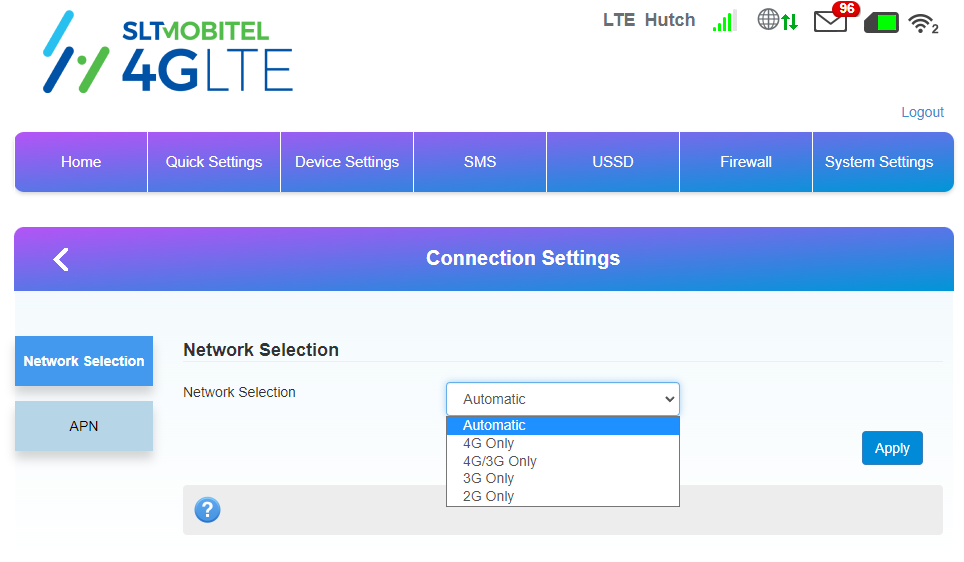The width and height of the screenshot is (964, 562).
Task: Choose the highlighted Automatic option
Action: pyautogui.click(x=563, y=425)
